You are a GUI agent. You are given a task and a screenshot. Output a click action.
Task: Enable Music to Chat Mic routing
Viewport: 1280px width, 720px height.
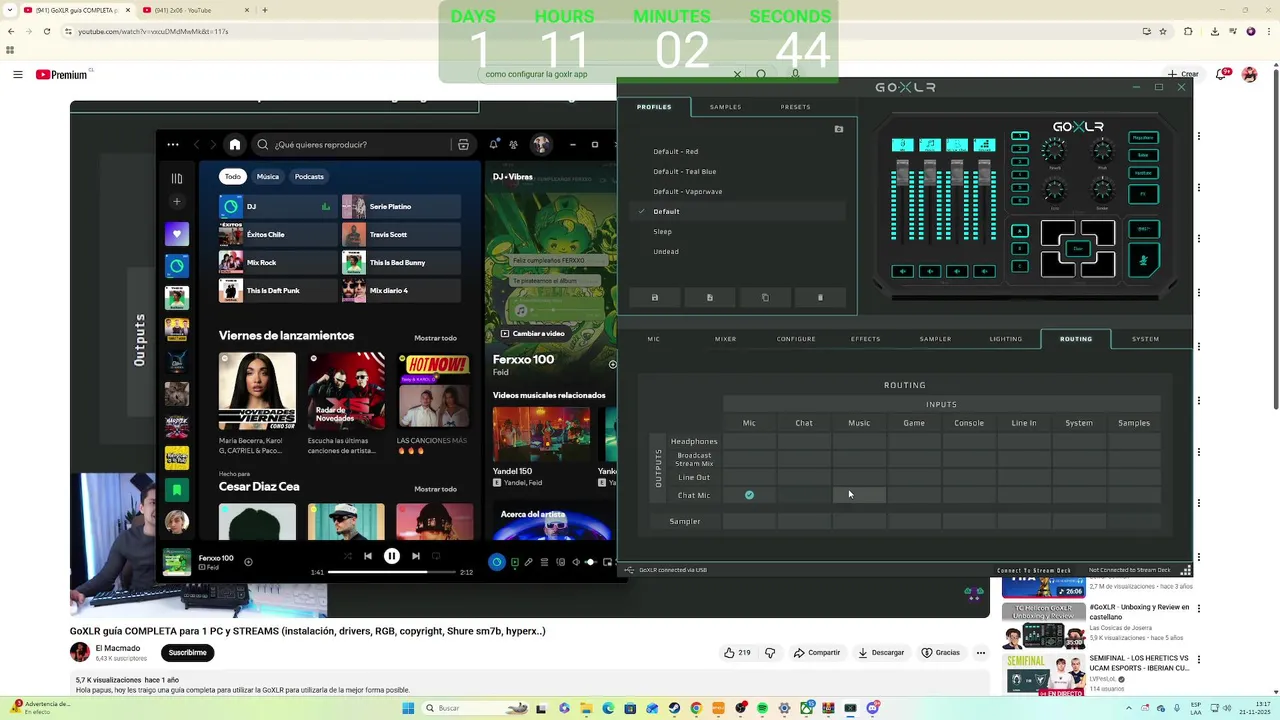[859, 495]
